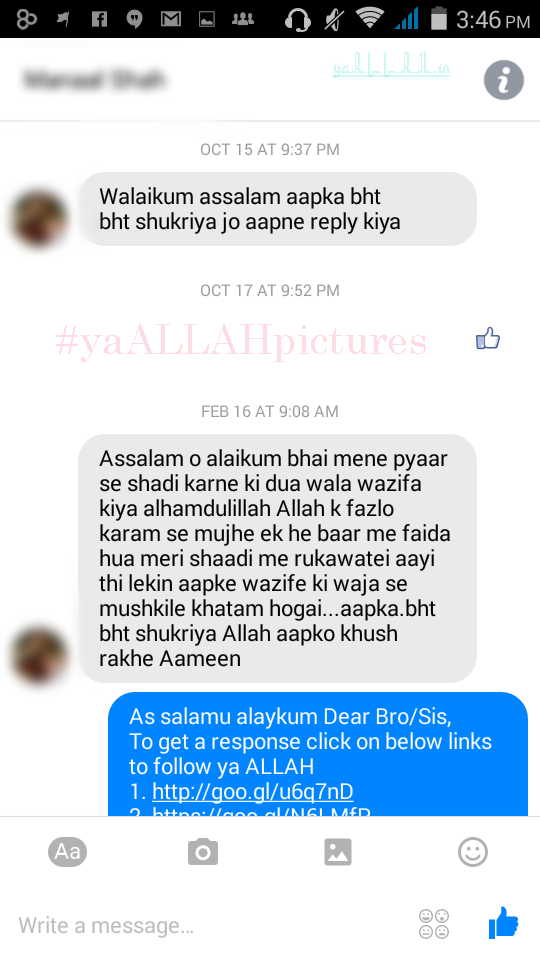540x960 pixels.
Task: Tap the Gmail notification icon in status bar
Action: tap(171, 19)
